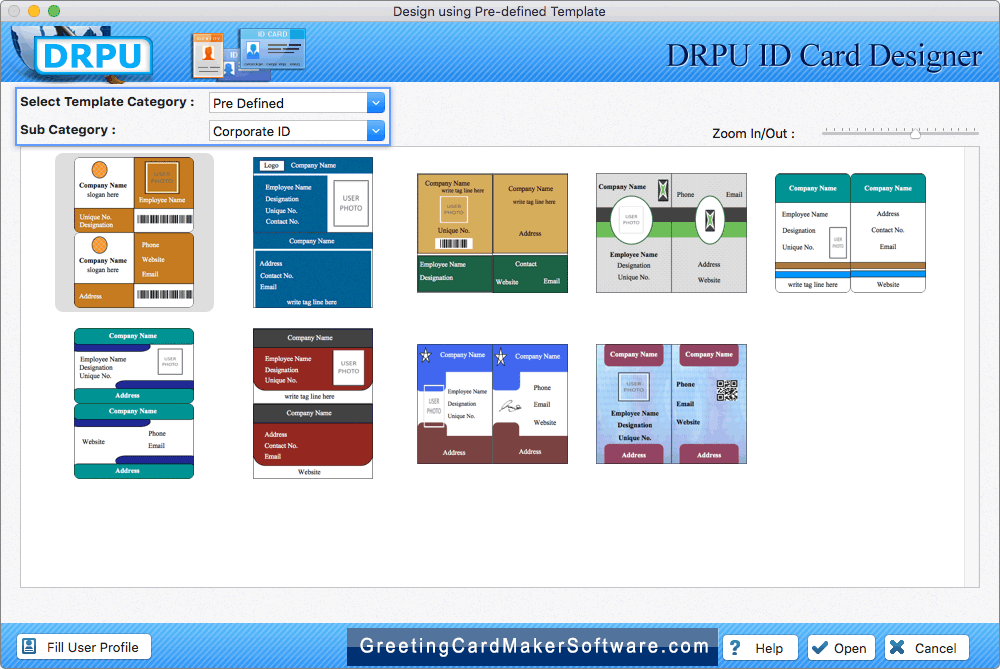Pick the dark red and gray template
This screenshot has width=1000, height=669.
tap(312, 404)
